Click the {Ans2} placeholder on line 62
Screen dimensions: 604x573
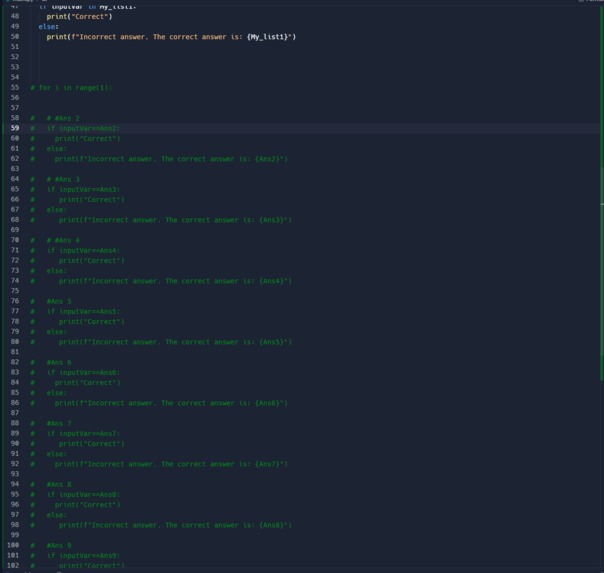pos(269,159)
